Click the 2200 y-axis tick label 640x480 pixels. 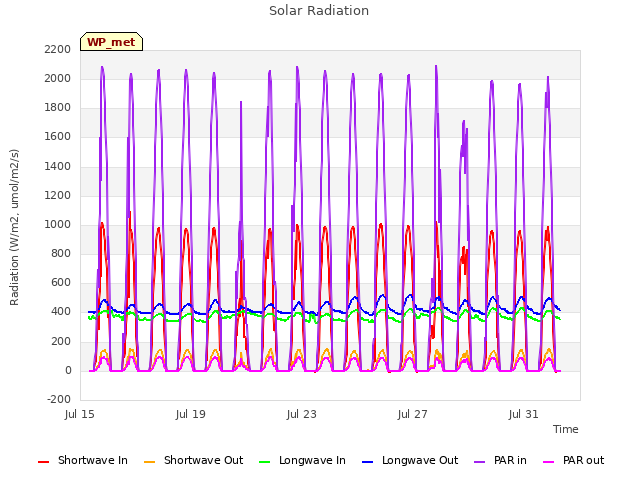coord(58,49)
